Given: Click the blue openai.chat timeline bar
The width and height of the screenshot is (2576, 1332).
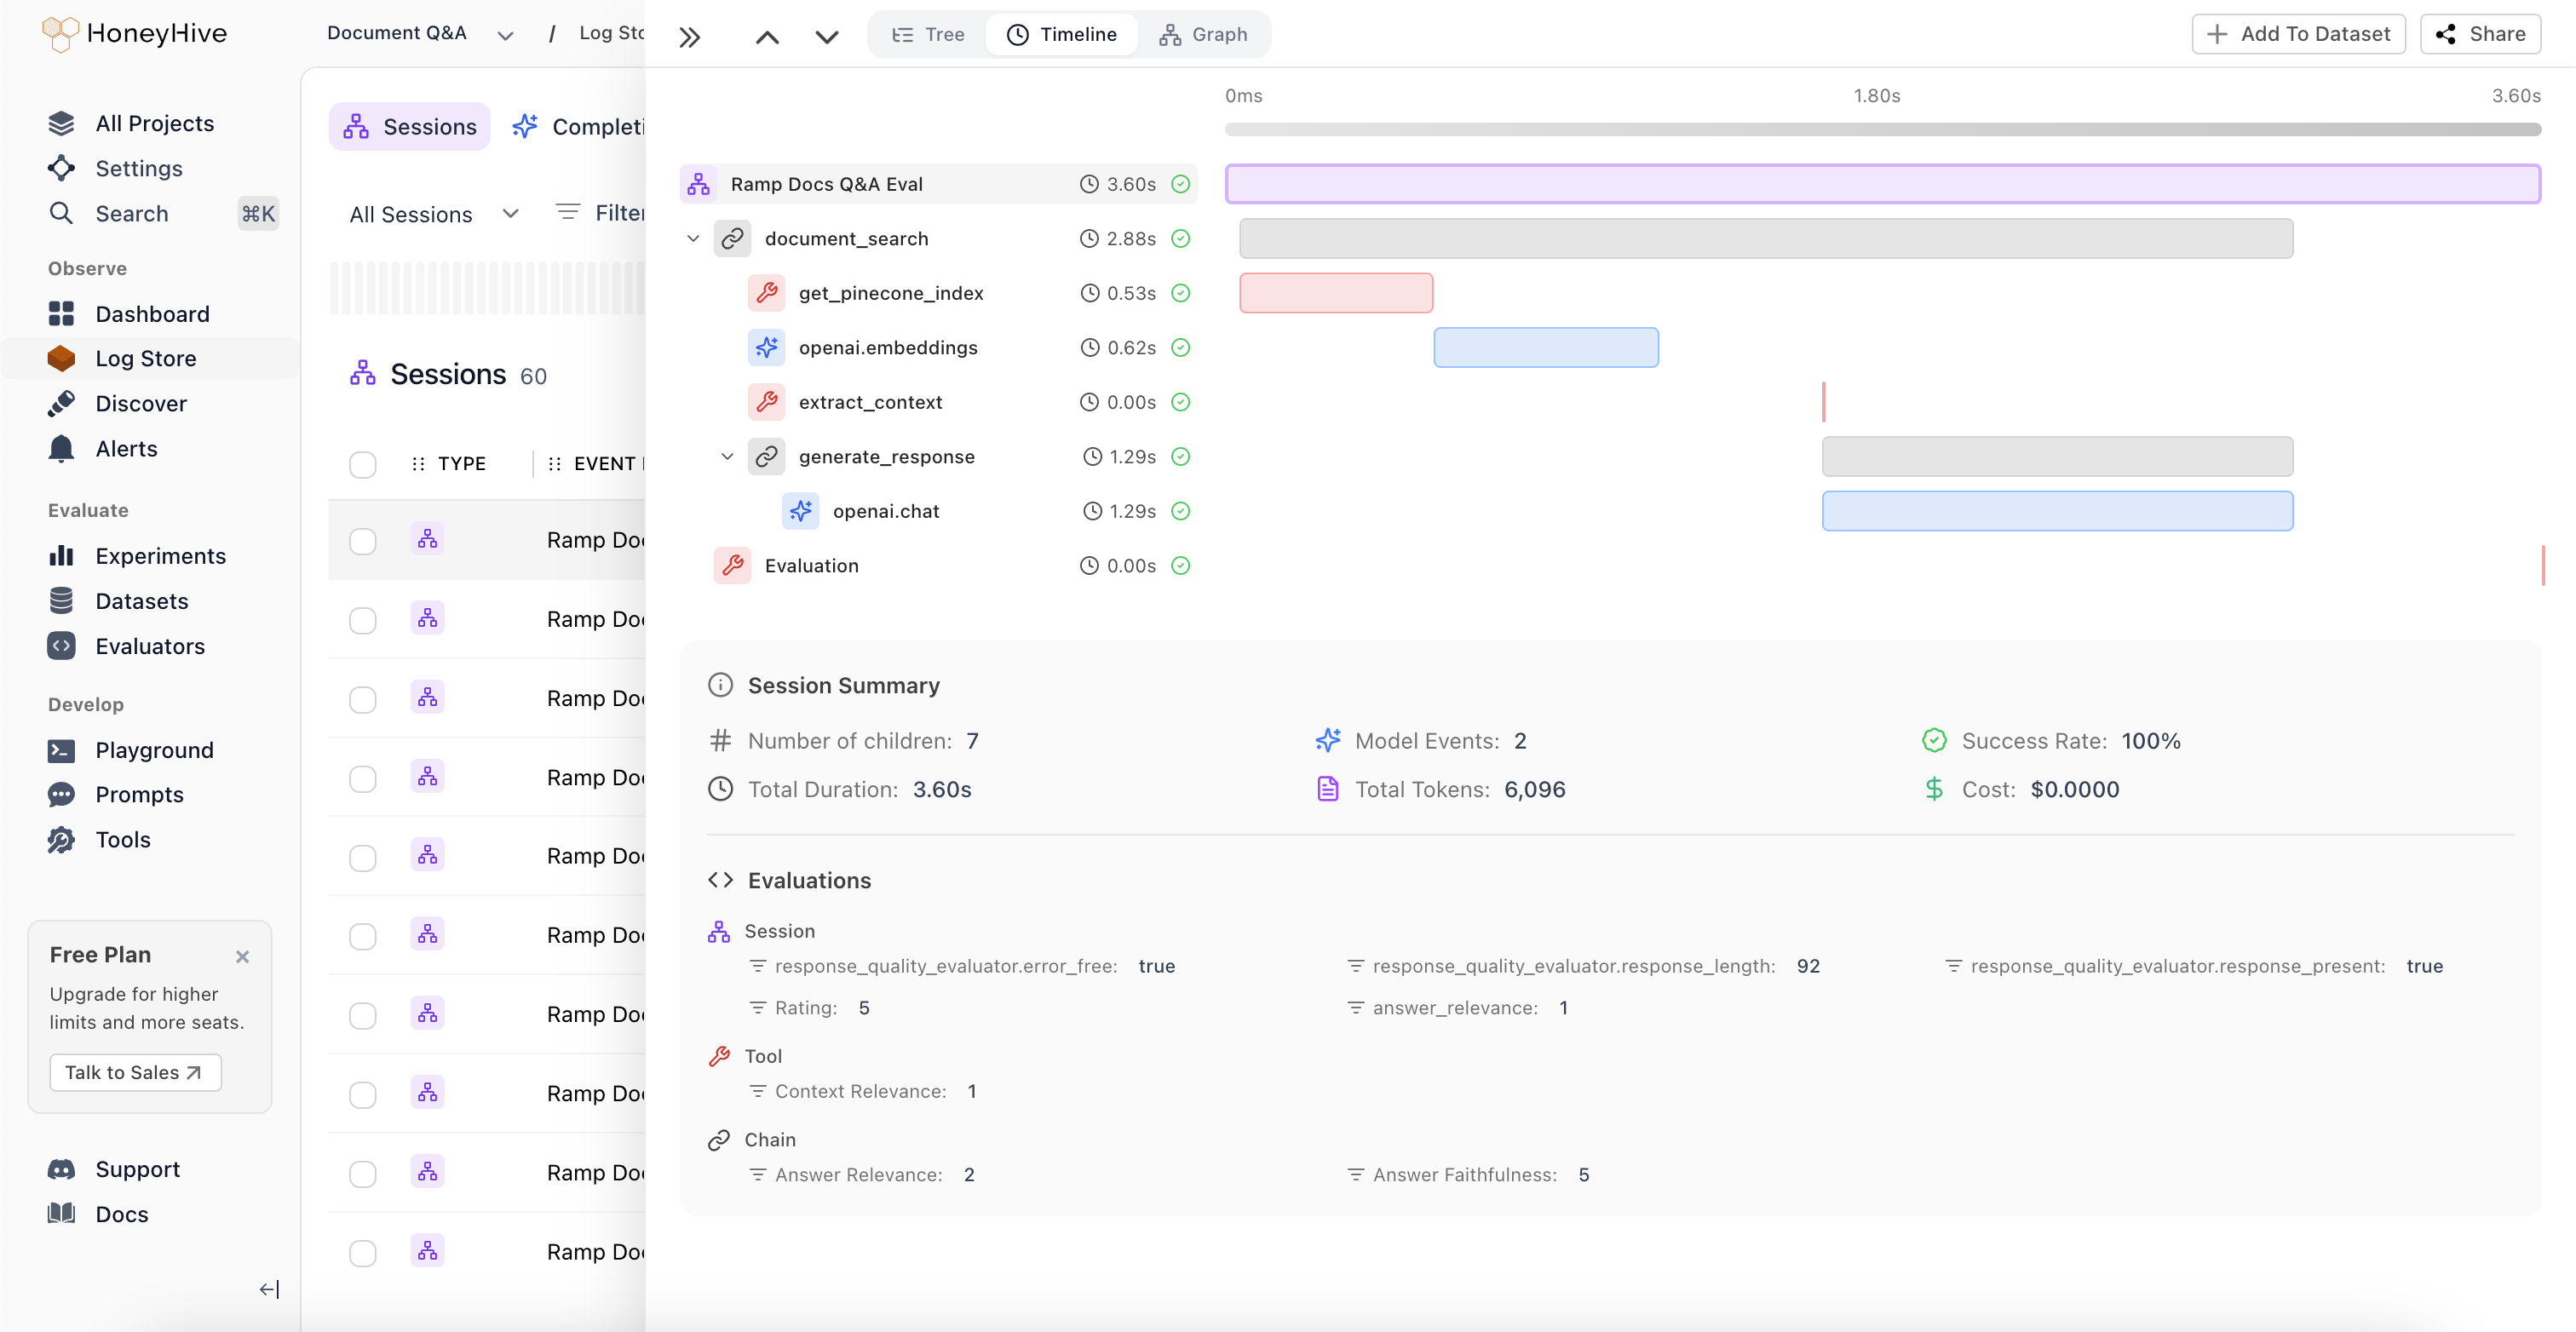Looking at the screenshot, I should coord(2056,511).
